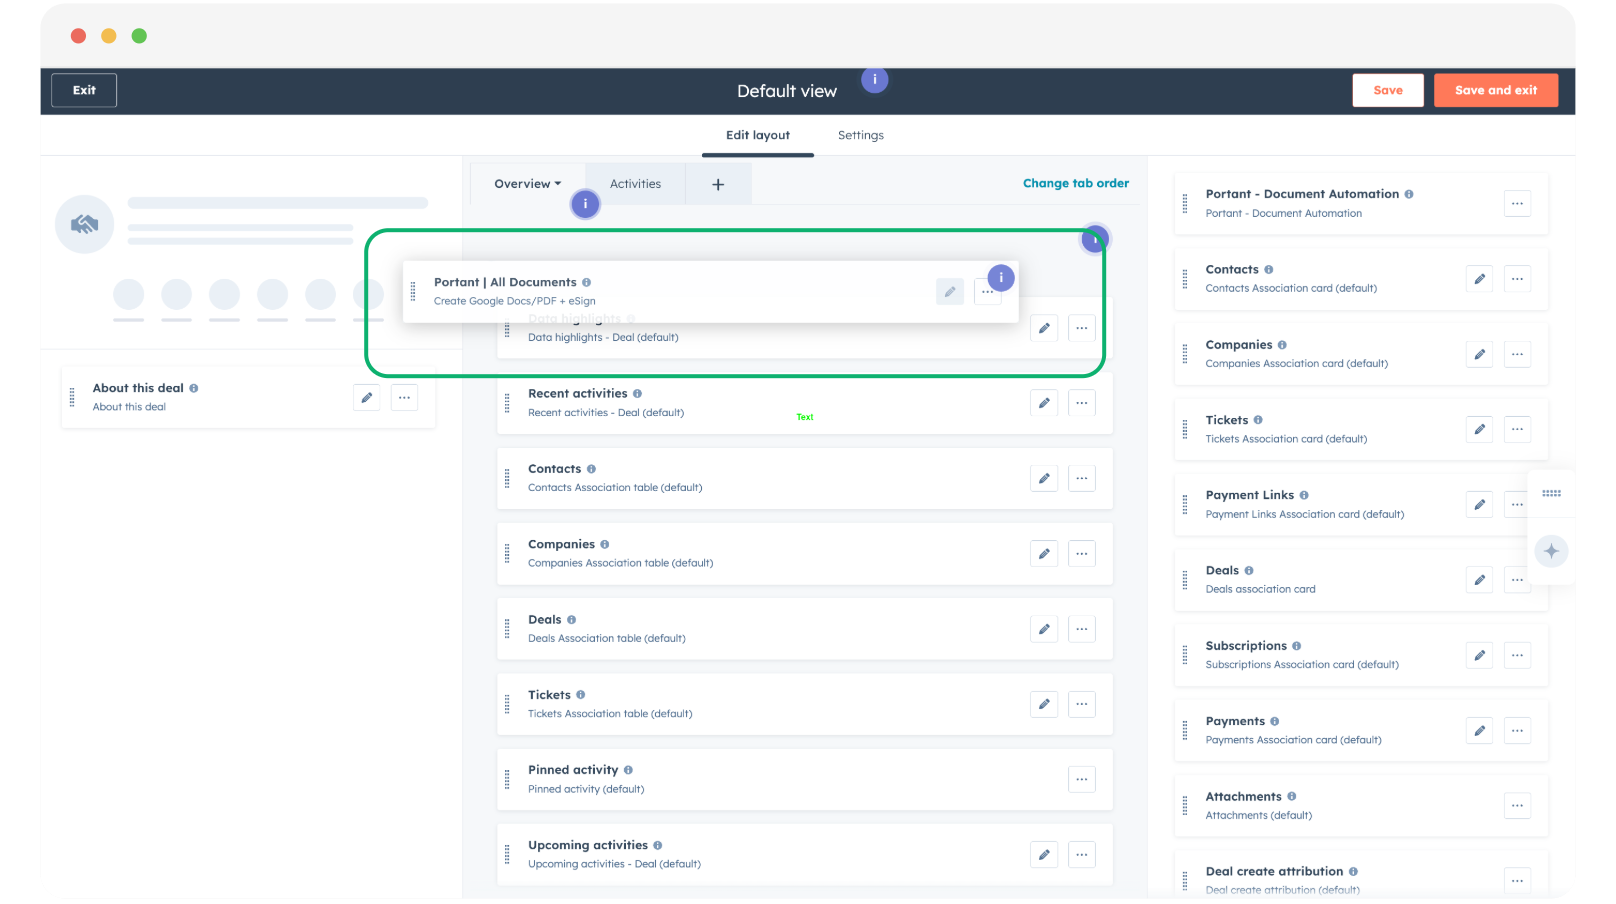1616x904 pixels.
Task: Click info icon beside Portant Document Automation
Action: point(1409,194)
